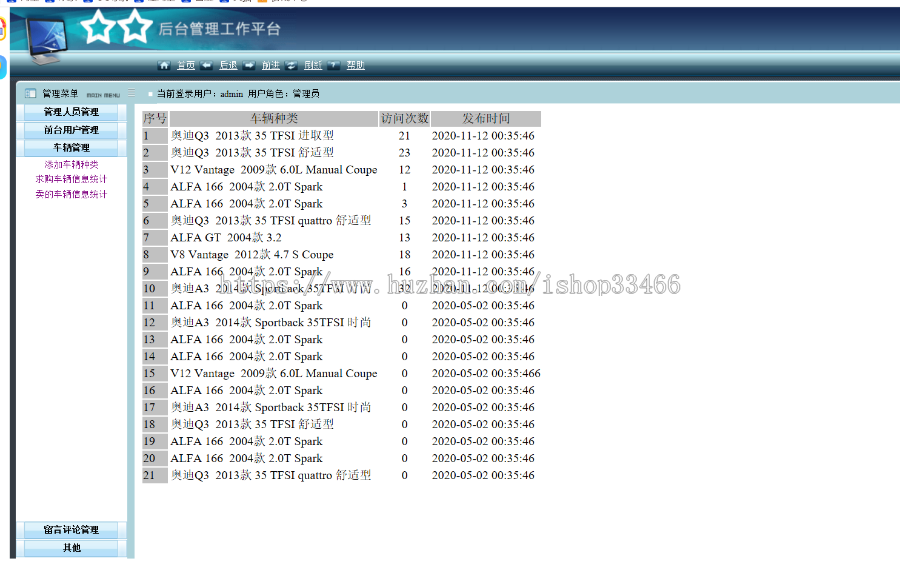Screen dimensions: 900x564
Task: Click the visit count 23 in row 2
Action: 405,153
